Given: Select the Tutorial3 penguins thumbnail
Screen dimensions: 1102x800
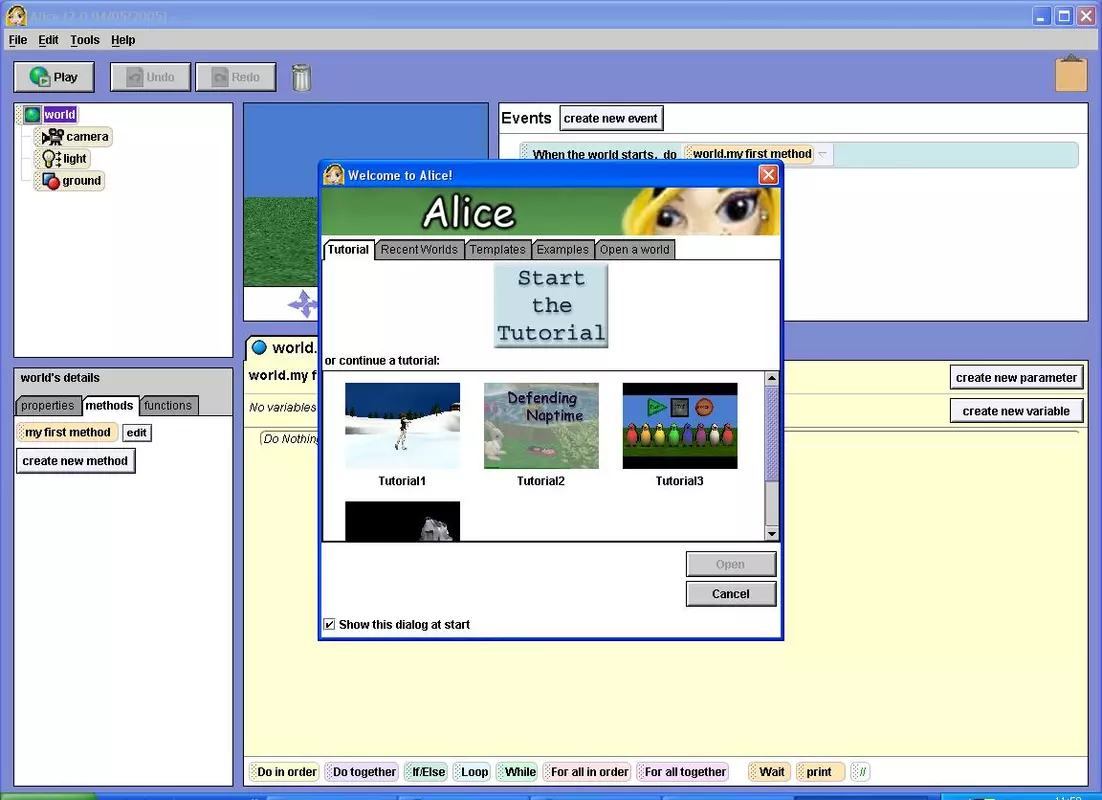Looking at the screenshot, I should pos(680,426).
